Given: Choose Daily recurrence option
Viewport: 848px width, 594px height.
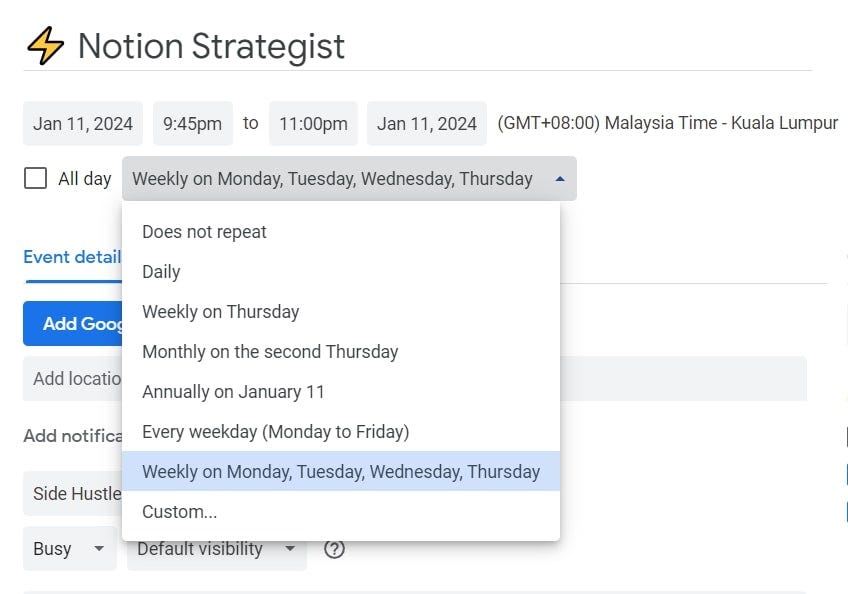Looking at the screenshot, I should tap(161, 271).
